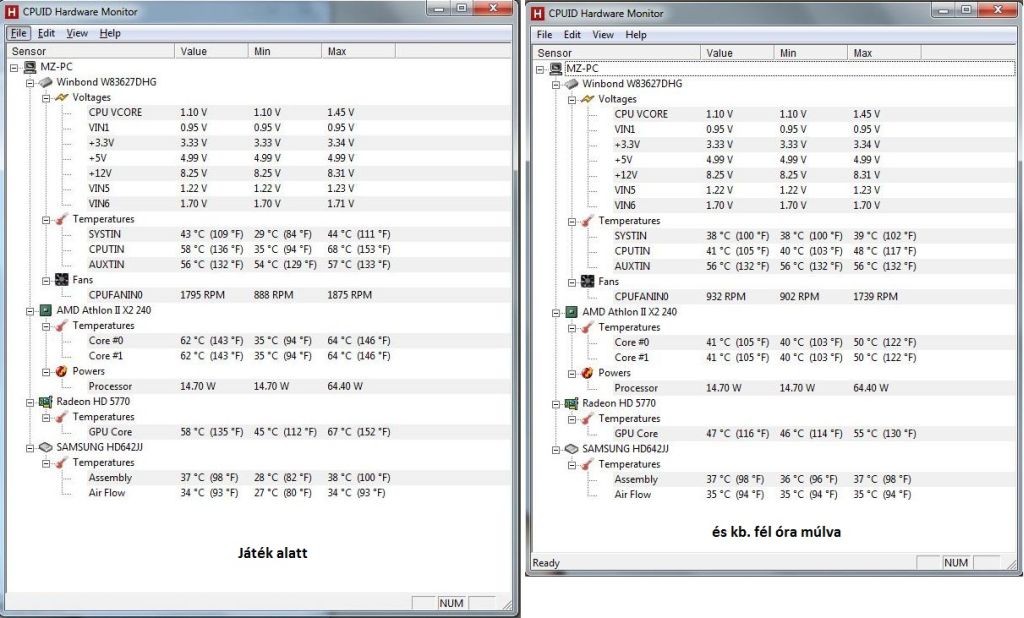Screen dimensions: 1024x618
Task: Click Powers flame icon in left window
Action: pyautogui.click(x=61, y=371)
